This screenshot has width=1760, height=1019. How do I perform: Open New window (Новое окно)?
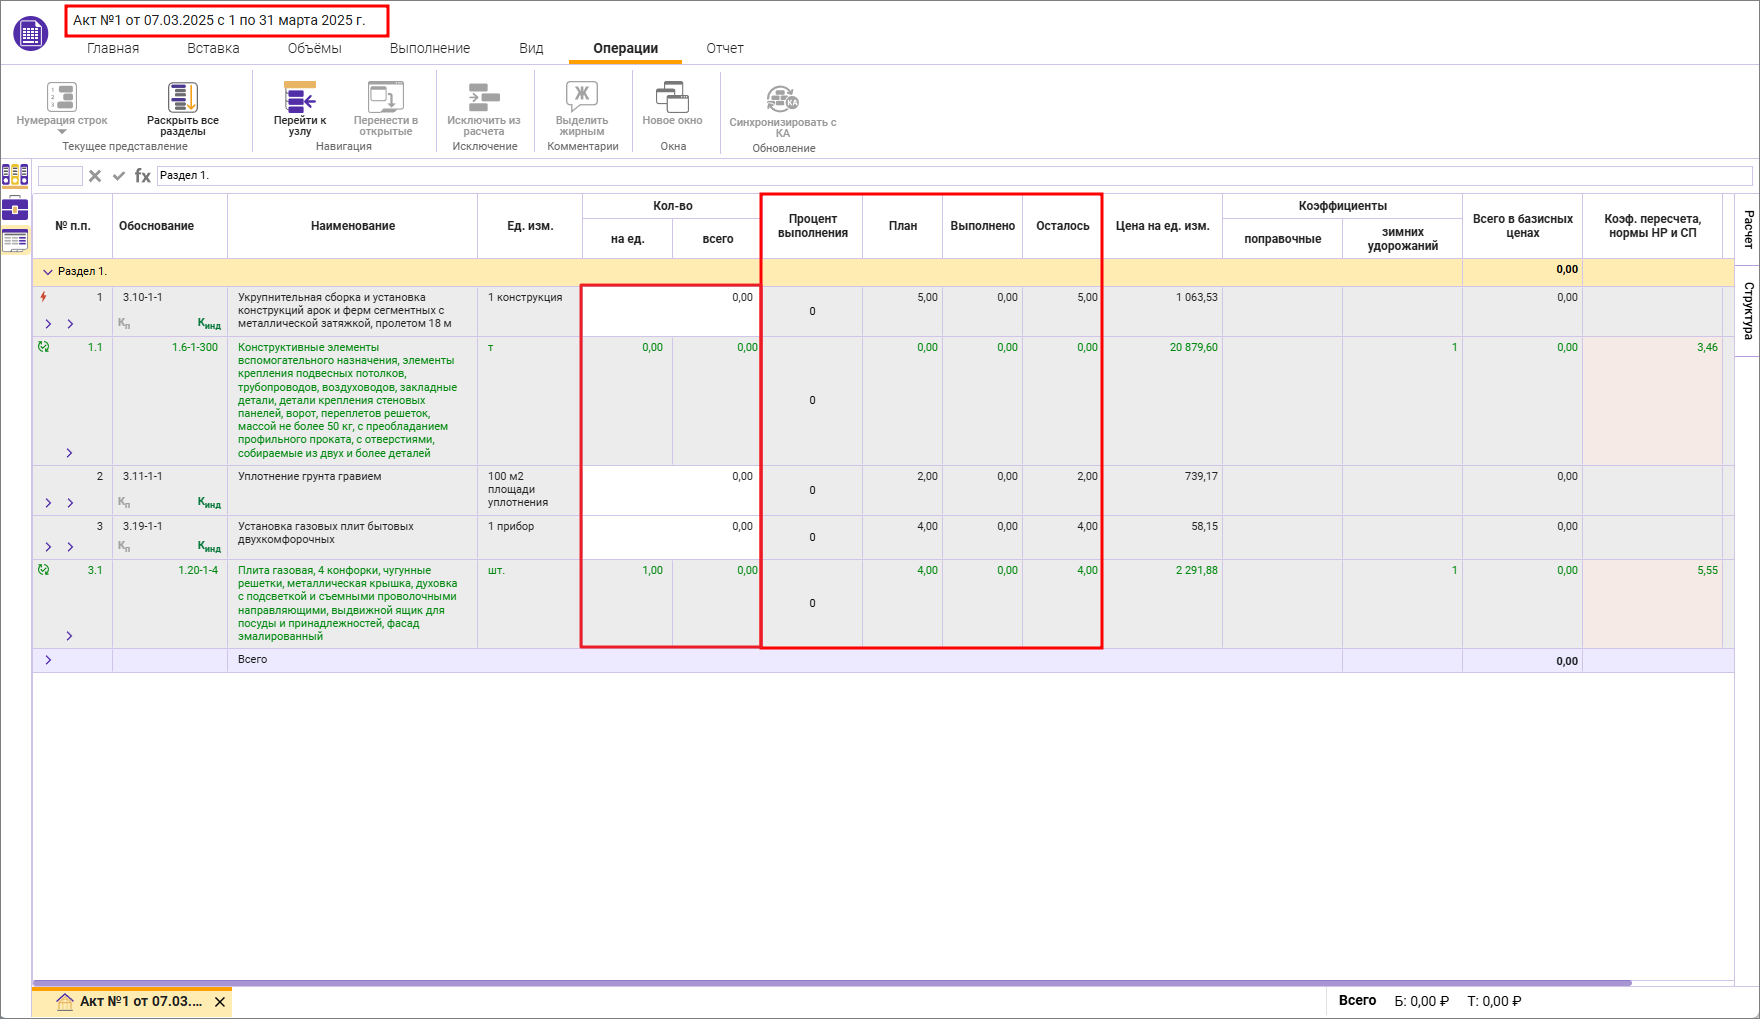672,98
